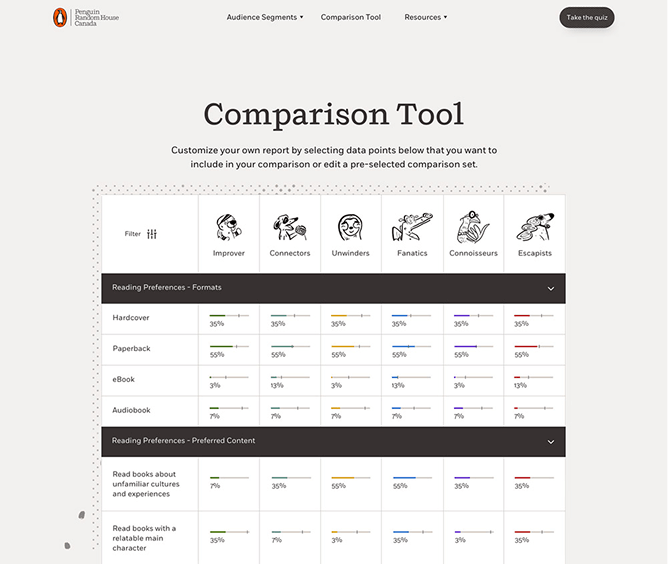The width and height of the screenshot is (668, 564).
Task: Click the Escapists Paperback 55% bar
Action: pos(534,346)
